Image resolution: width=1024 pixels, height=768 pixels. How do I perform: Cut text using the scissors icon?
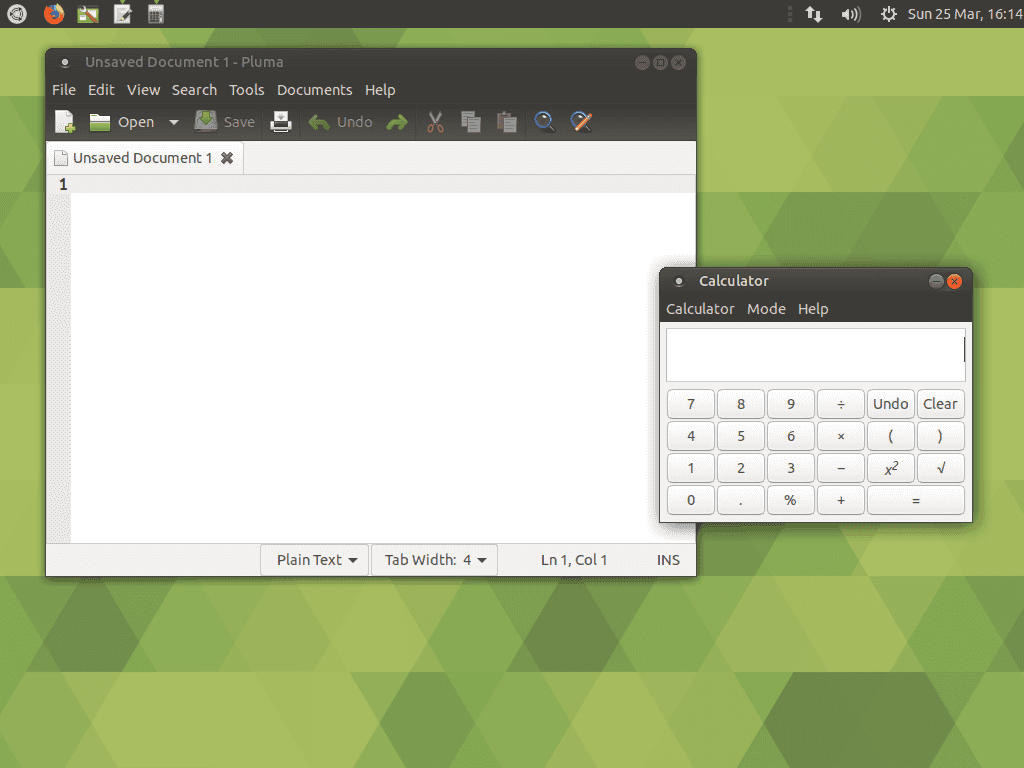435,121
